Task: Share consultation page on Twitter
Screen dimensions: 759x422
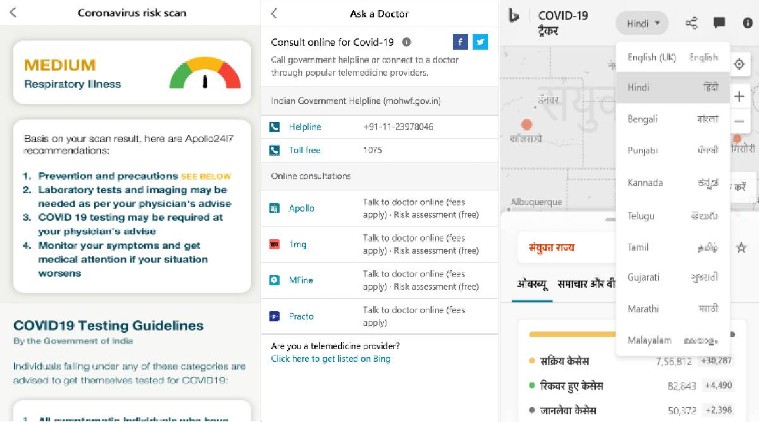Action: pyautogui.click(x=480, y=42)
